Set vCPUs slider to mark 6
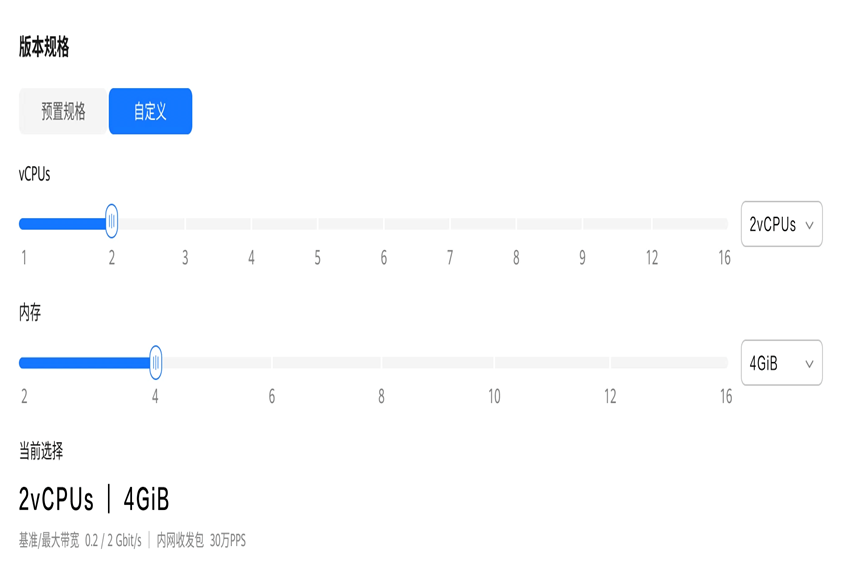Screen dimensions: 856x588 pyautogui.click(x=384, y=223)
